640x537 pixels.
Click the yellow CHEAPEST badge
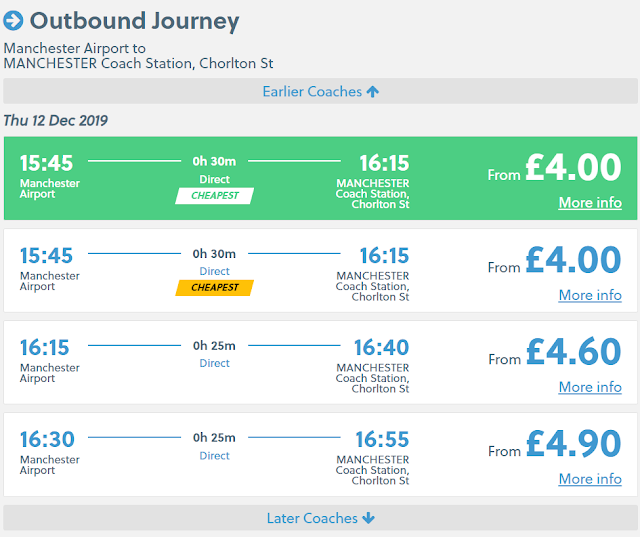pos(214,288)
